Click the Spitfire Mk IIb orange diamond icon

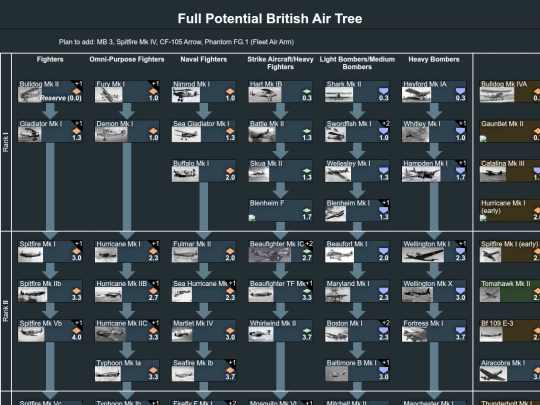click(76, 291)
